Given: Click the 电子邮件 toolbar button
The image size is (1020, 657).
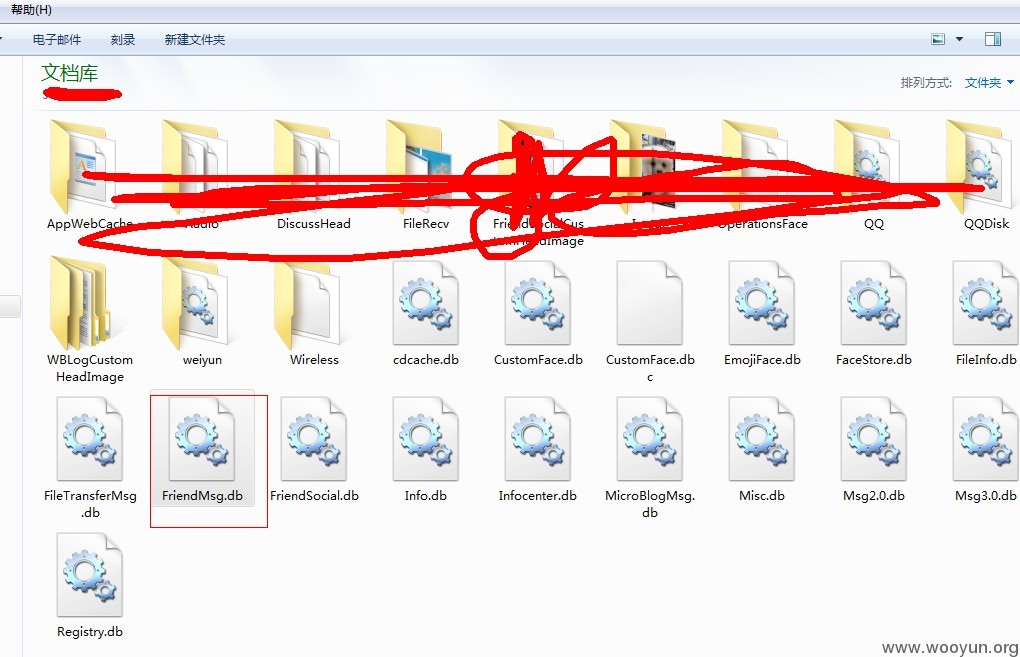Looking at the screenshot, I should tap(57, 40).
